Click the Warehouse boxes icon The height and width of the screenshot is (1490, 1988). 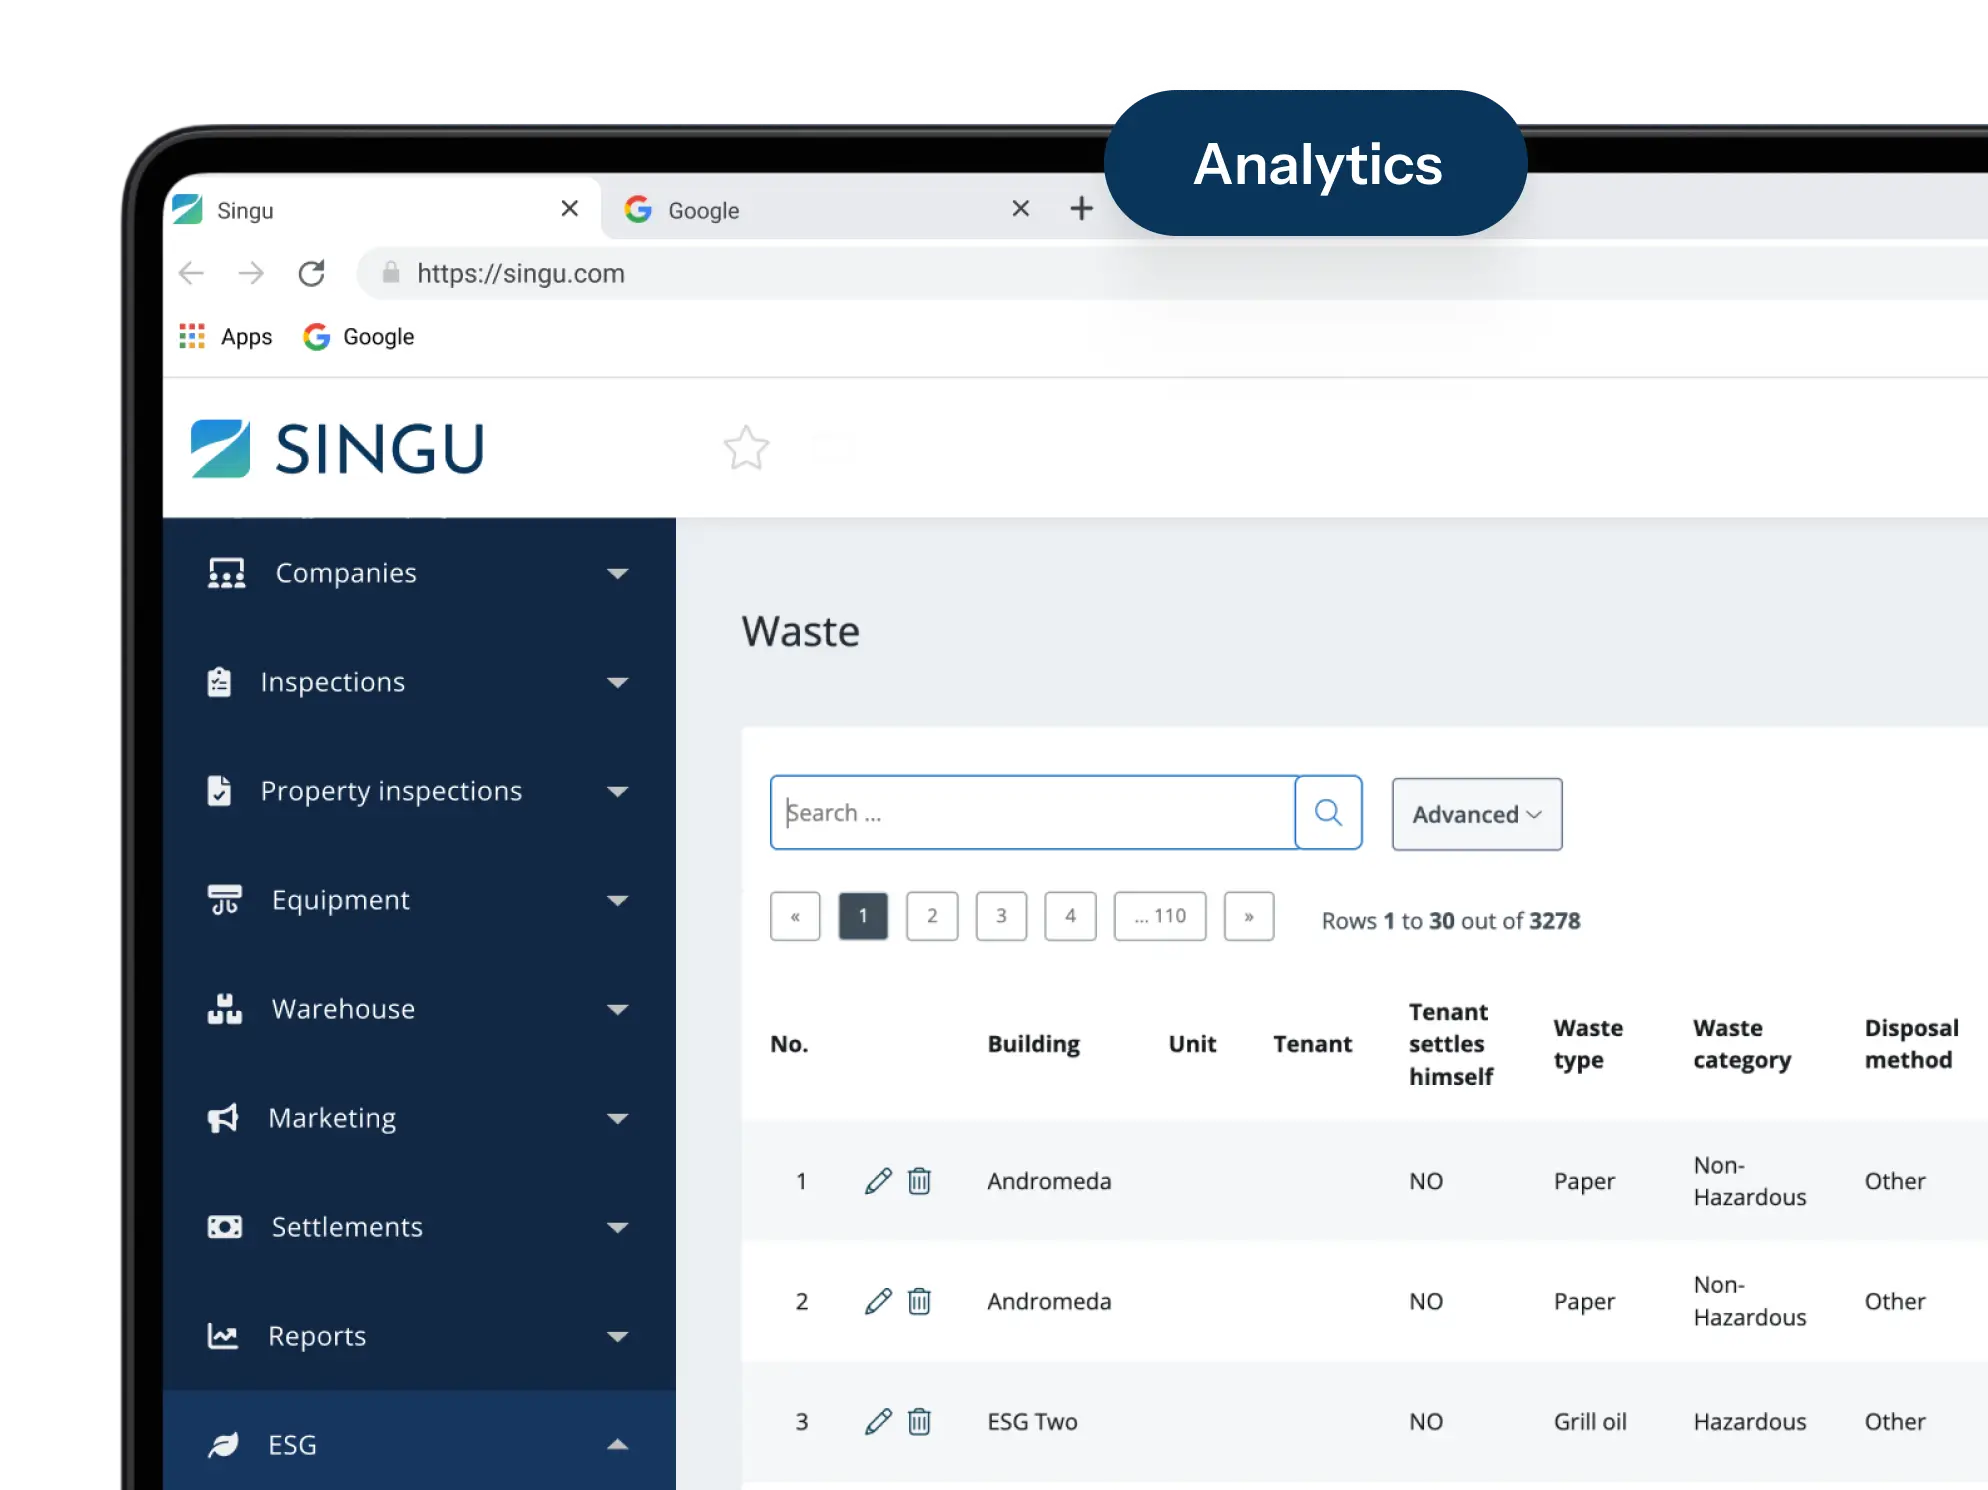coord(225,1009)
